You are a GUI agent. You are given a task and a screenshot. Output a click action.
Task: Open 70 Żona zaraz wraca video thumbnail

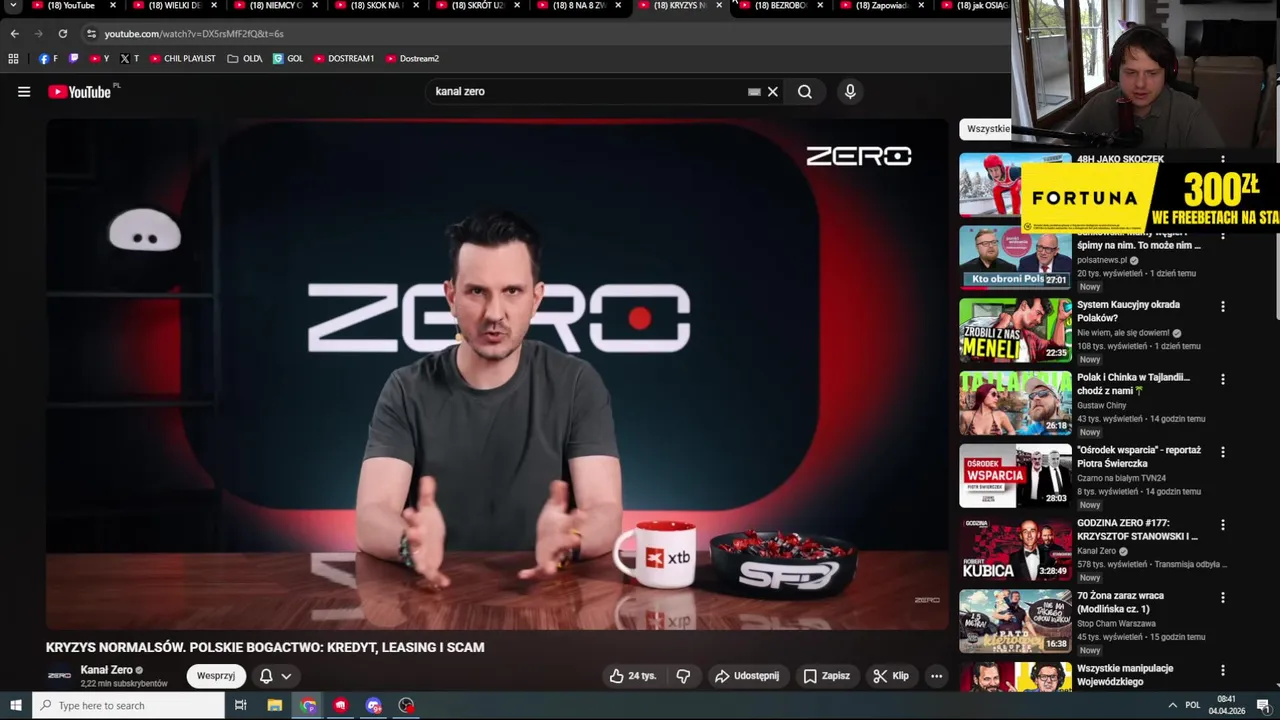[1015, 621]
